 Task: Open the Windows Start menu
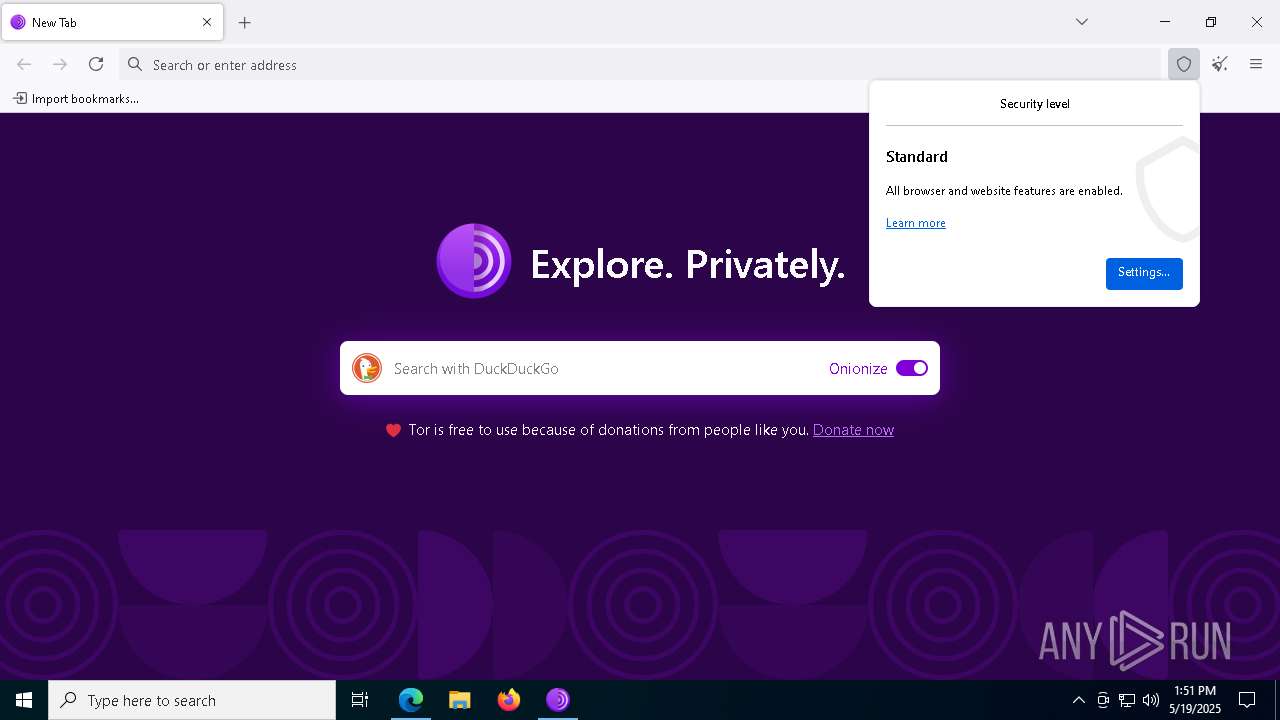[24, 700]
